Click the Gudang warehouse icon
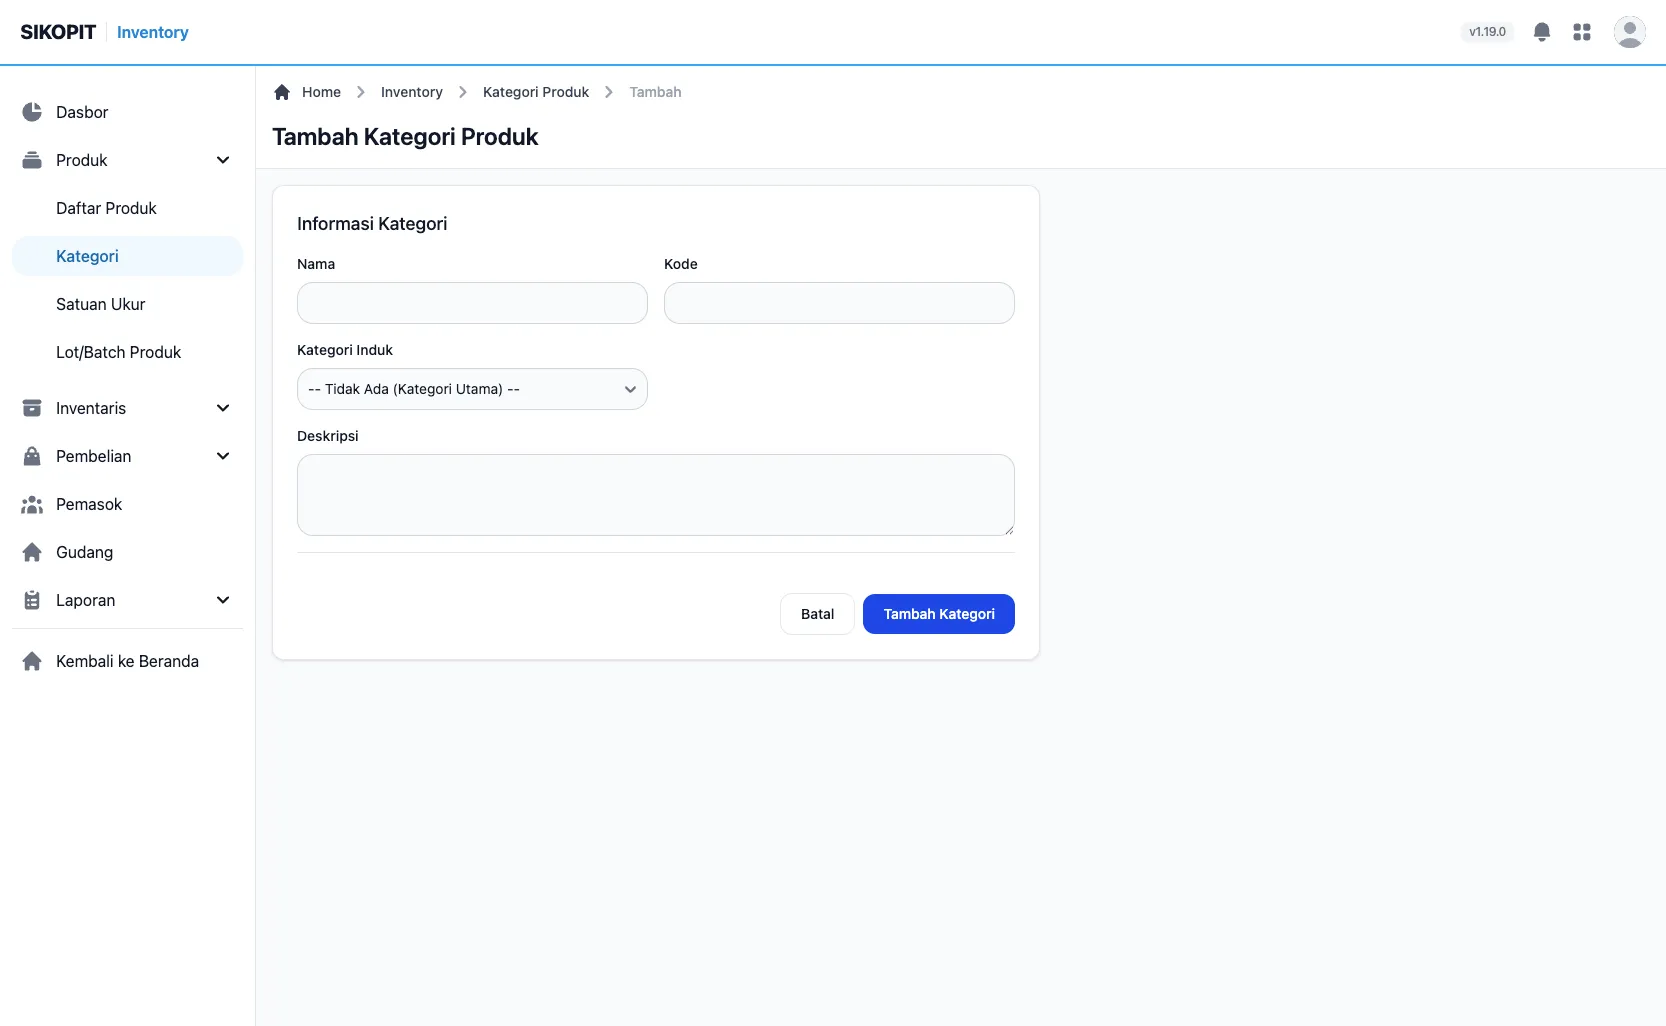This screenshot has height=1026, width=1666. tap(32, 552)
